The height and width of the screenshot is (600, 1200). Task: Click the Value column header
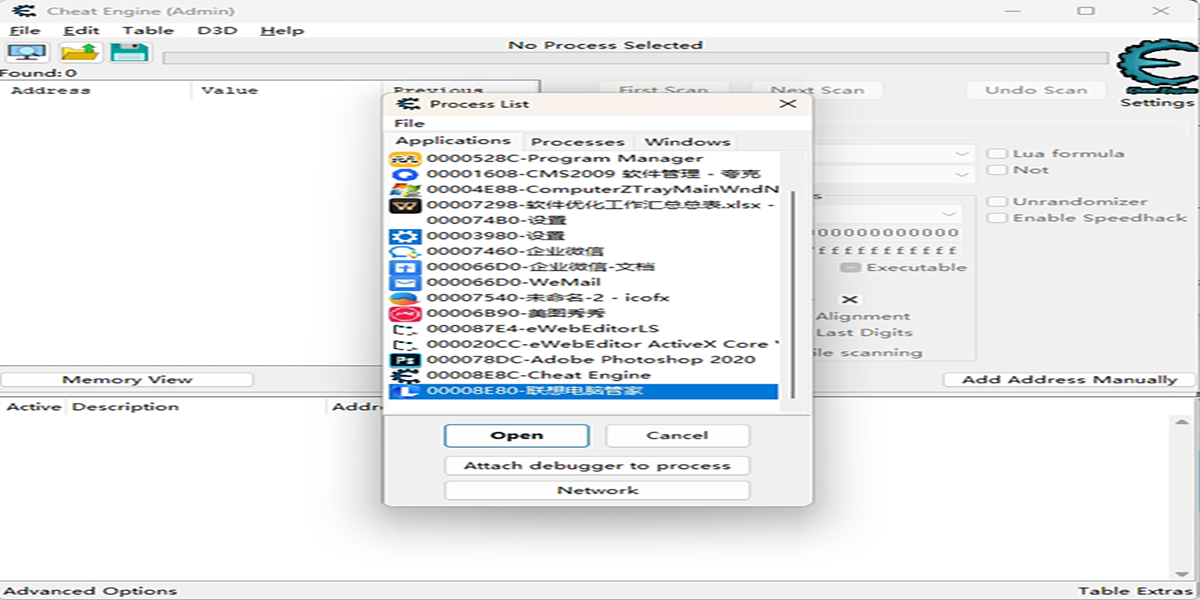pyautogui.click(x=229, y=90)
